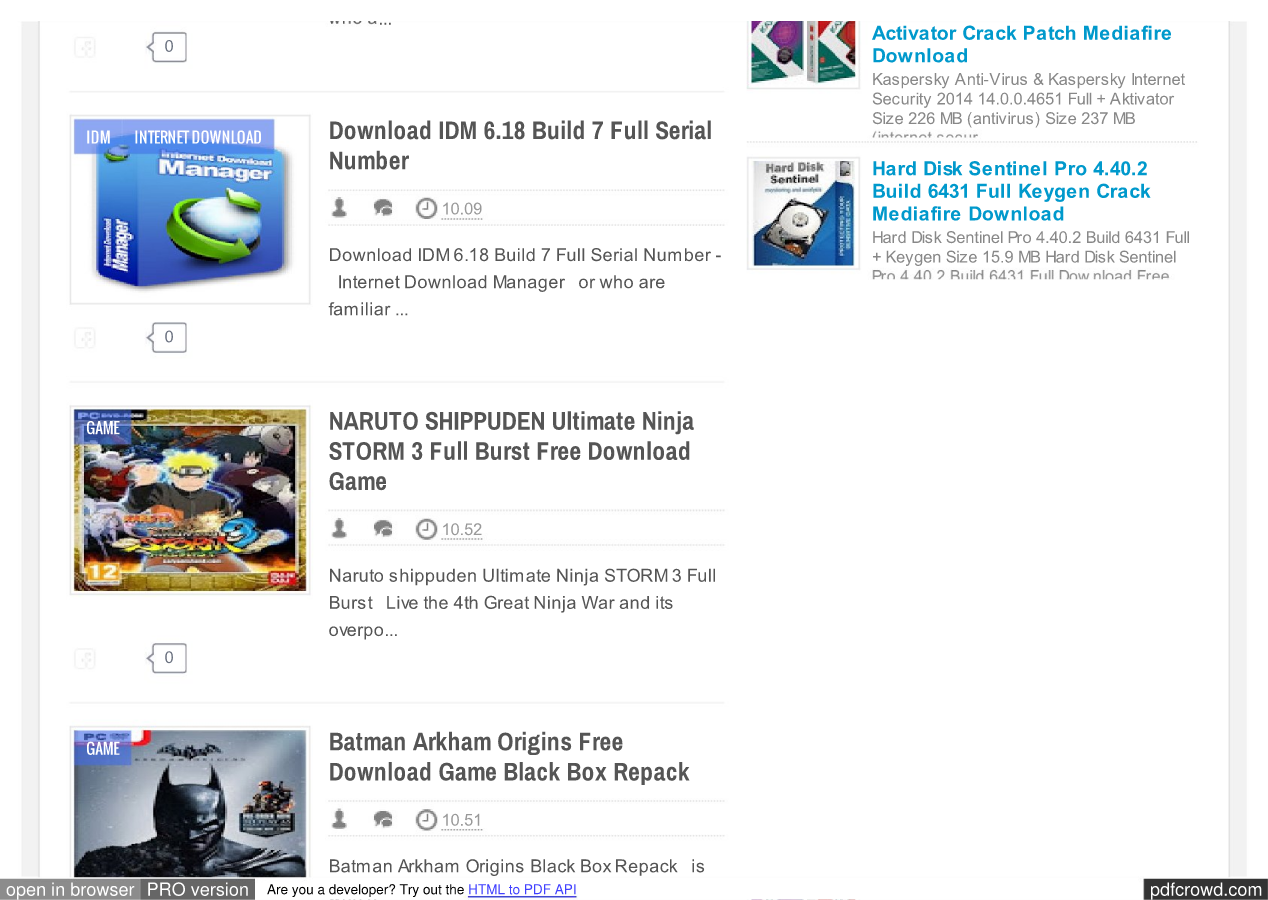Click the HTML to PDF API link

point(522,890)
